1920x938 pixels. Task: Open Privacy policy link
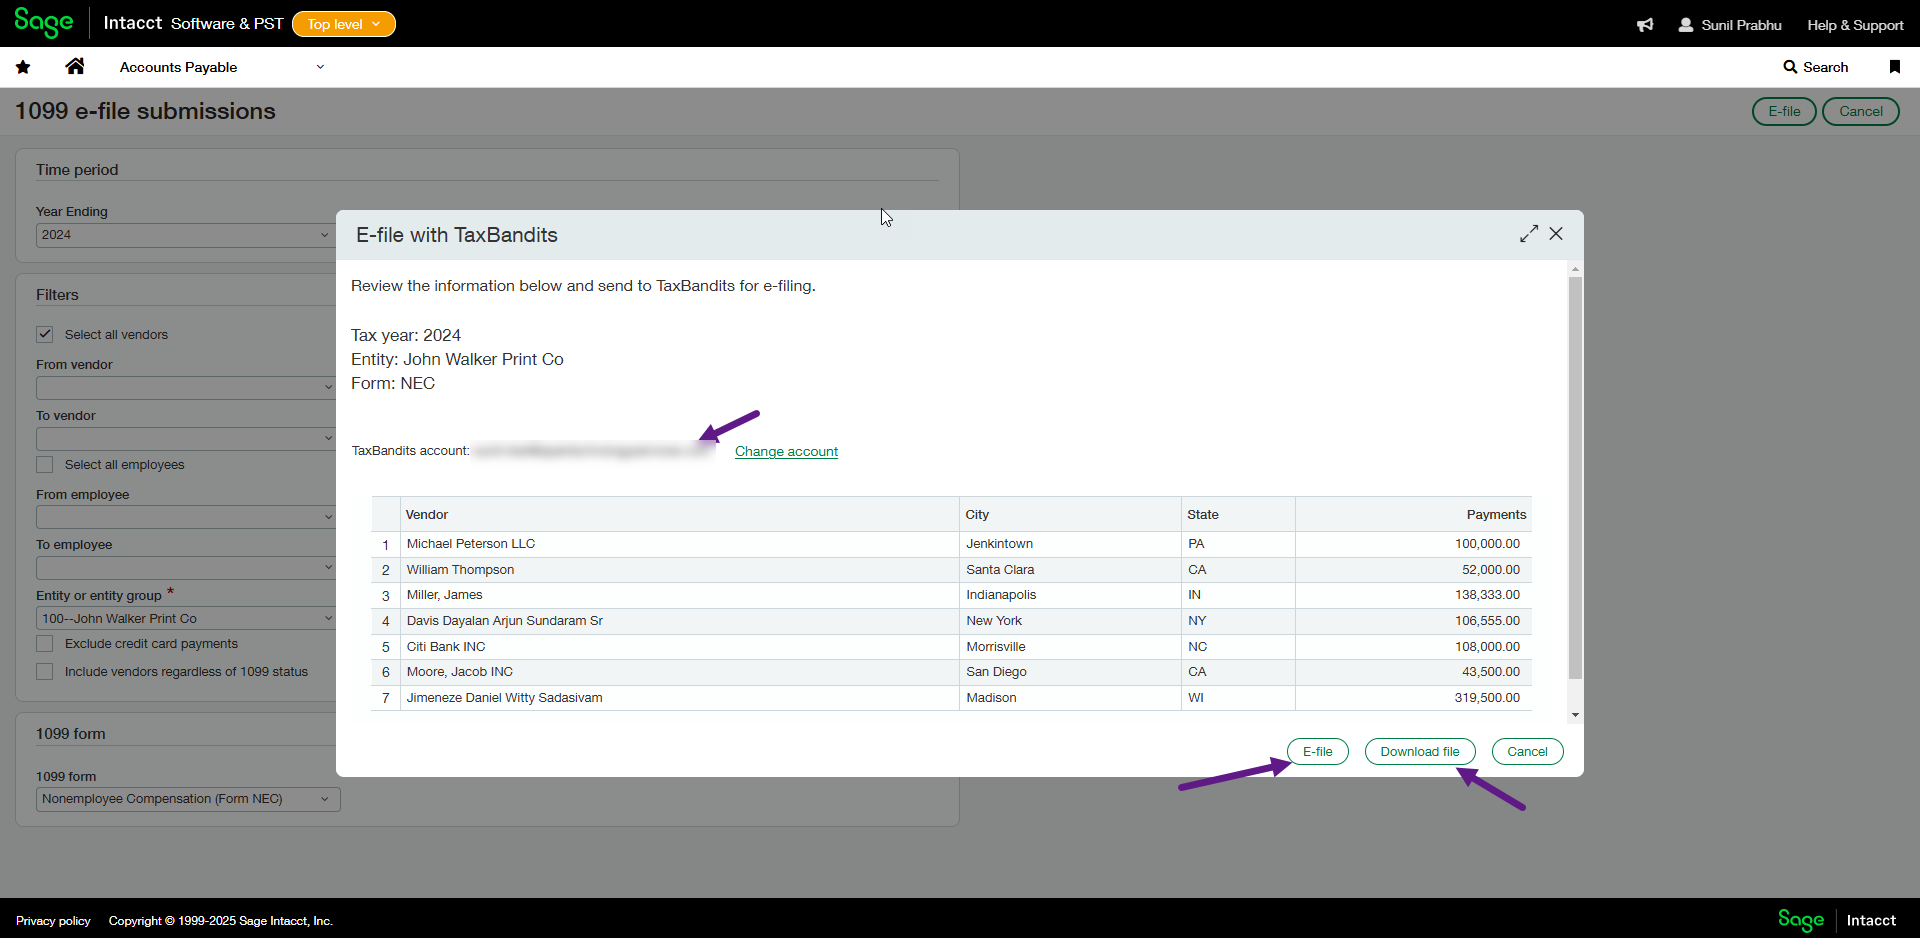click(53, 921)
